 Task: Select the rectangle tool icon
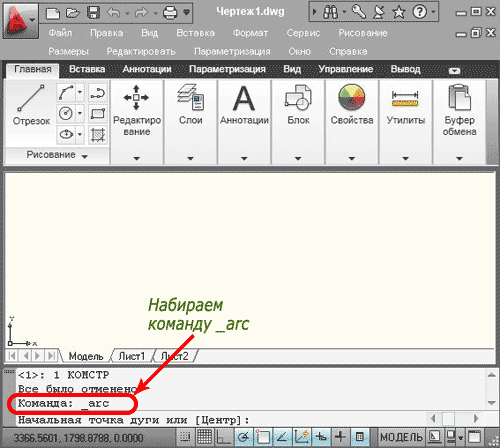coord(98,114)
